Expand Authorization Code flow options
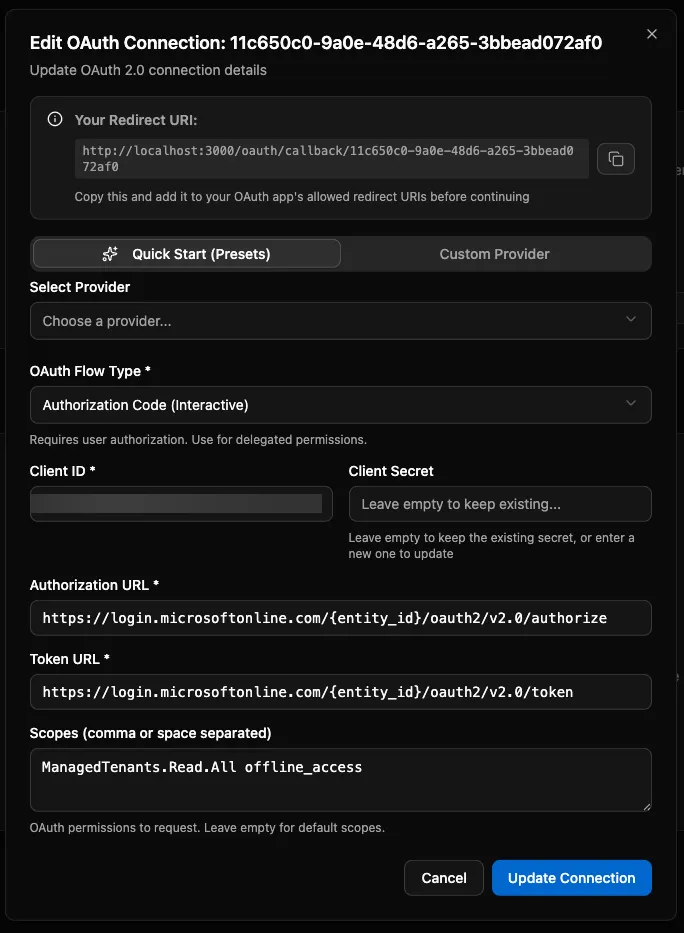Image resolution: width=684 pixels, height=933 pixels. pyautogui.click(x=341, y=404)
